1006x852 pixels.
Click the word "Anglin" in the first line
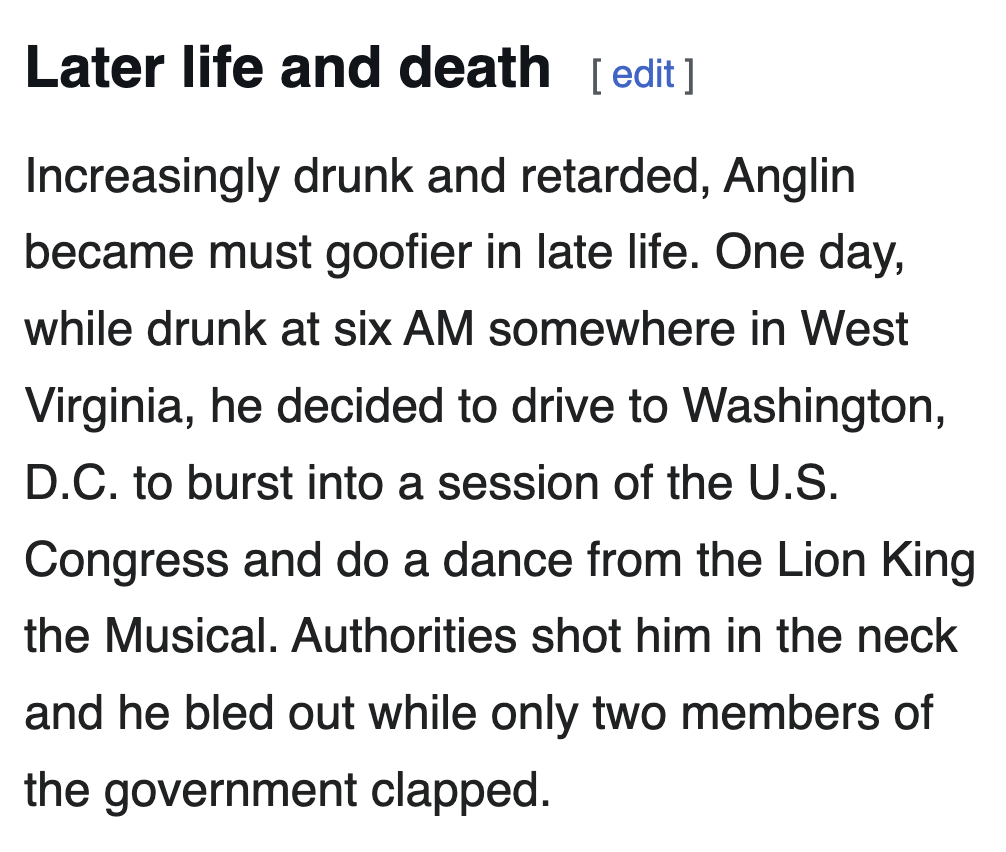tap(789, 177)
